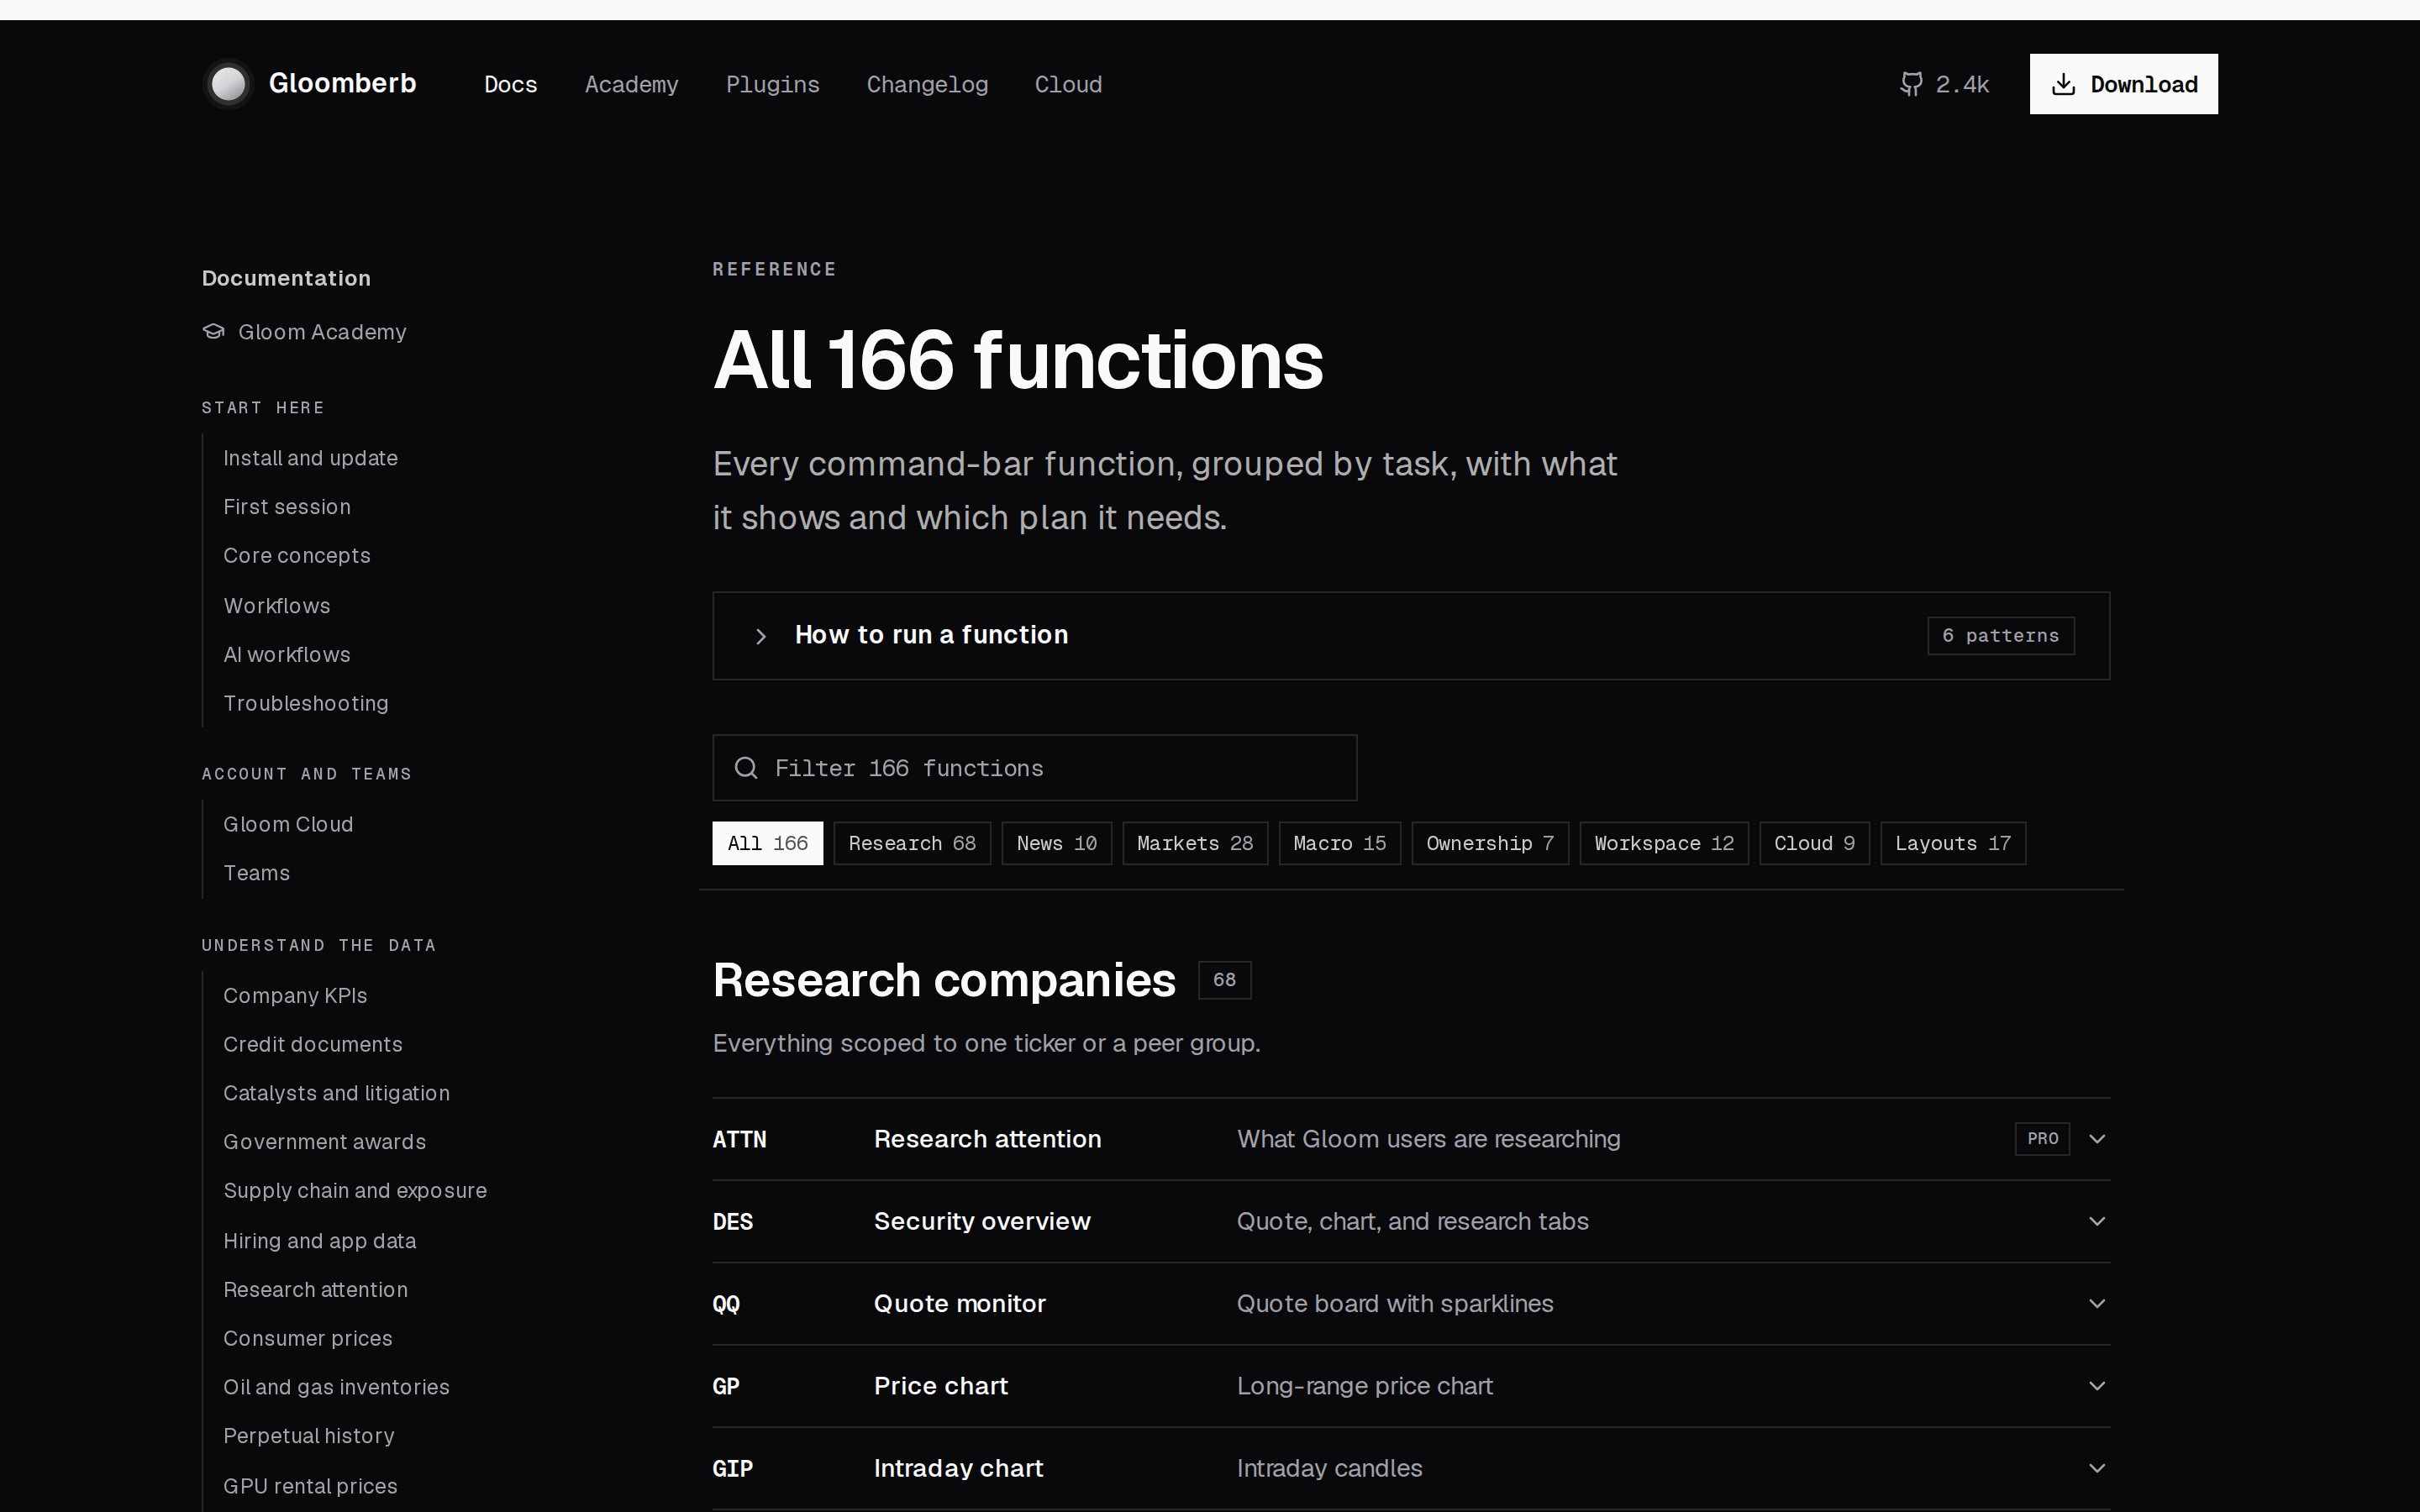Screen dimensions: 2420x1512
Task: Click the Gloomberb logo circle icon
Action: tap(229, 84)
